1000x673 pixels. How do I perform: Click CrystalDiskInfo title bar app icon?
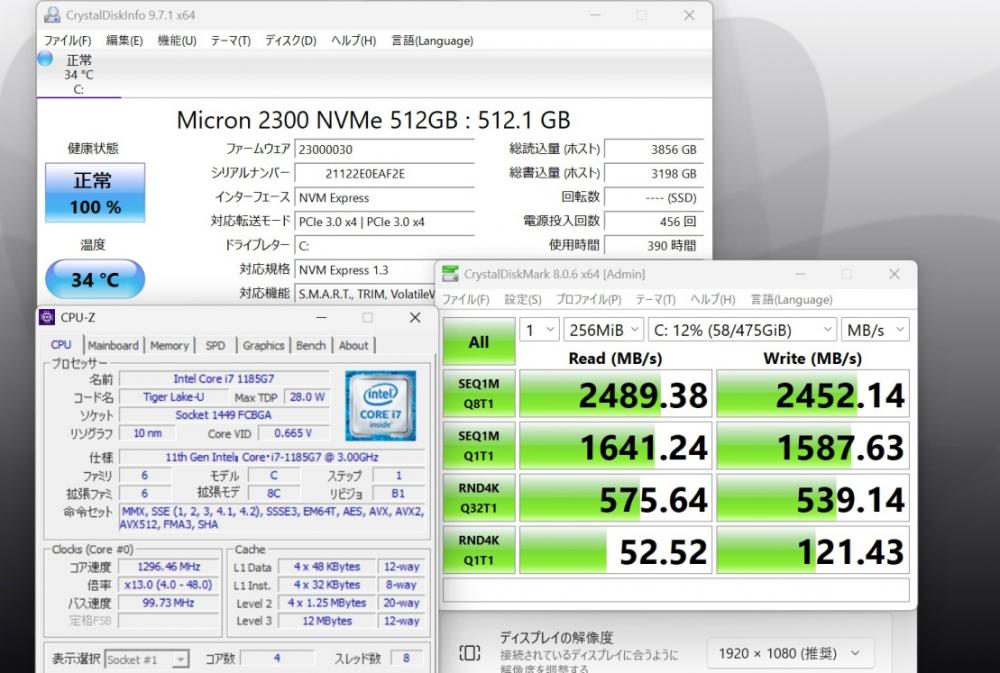(52, 15)
